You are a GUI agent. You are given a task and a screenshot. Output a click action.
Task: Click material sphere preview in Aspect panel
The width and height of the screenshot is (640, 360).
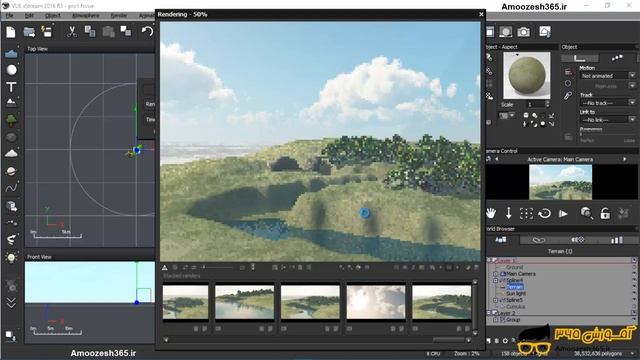[x=527, y=76]
